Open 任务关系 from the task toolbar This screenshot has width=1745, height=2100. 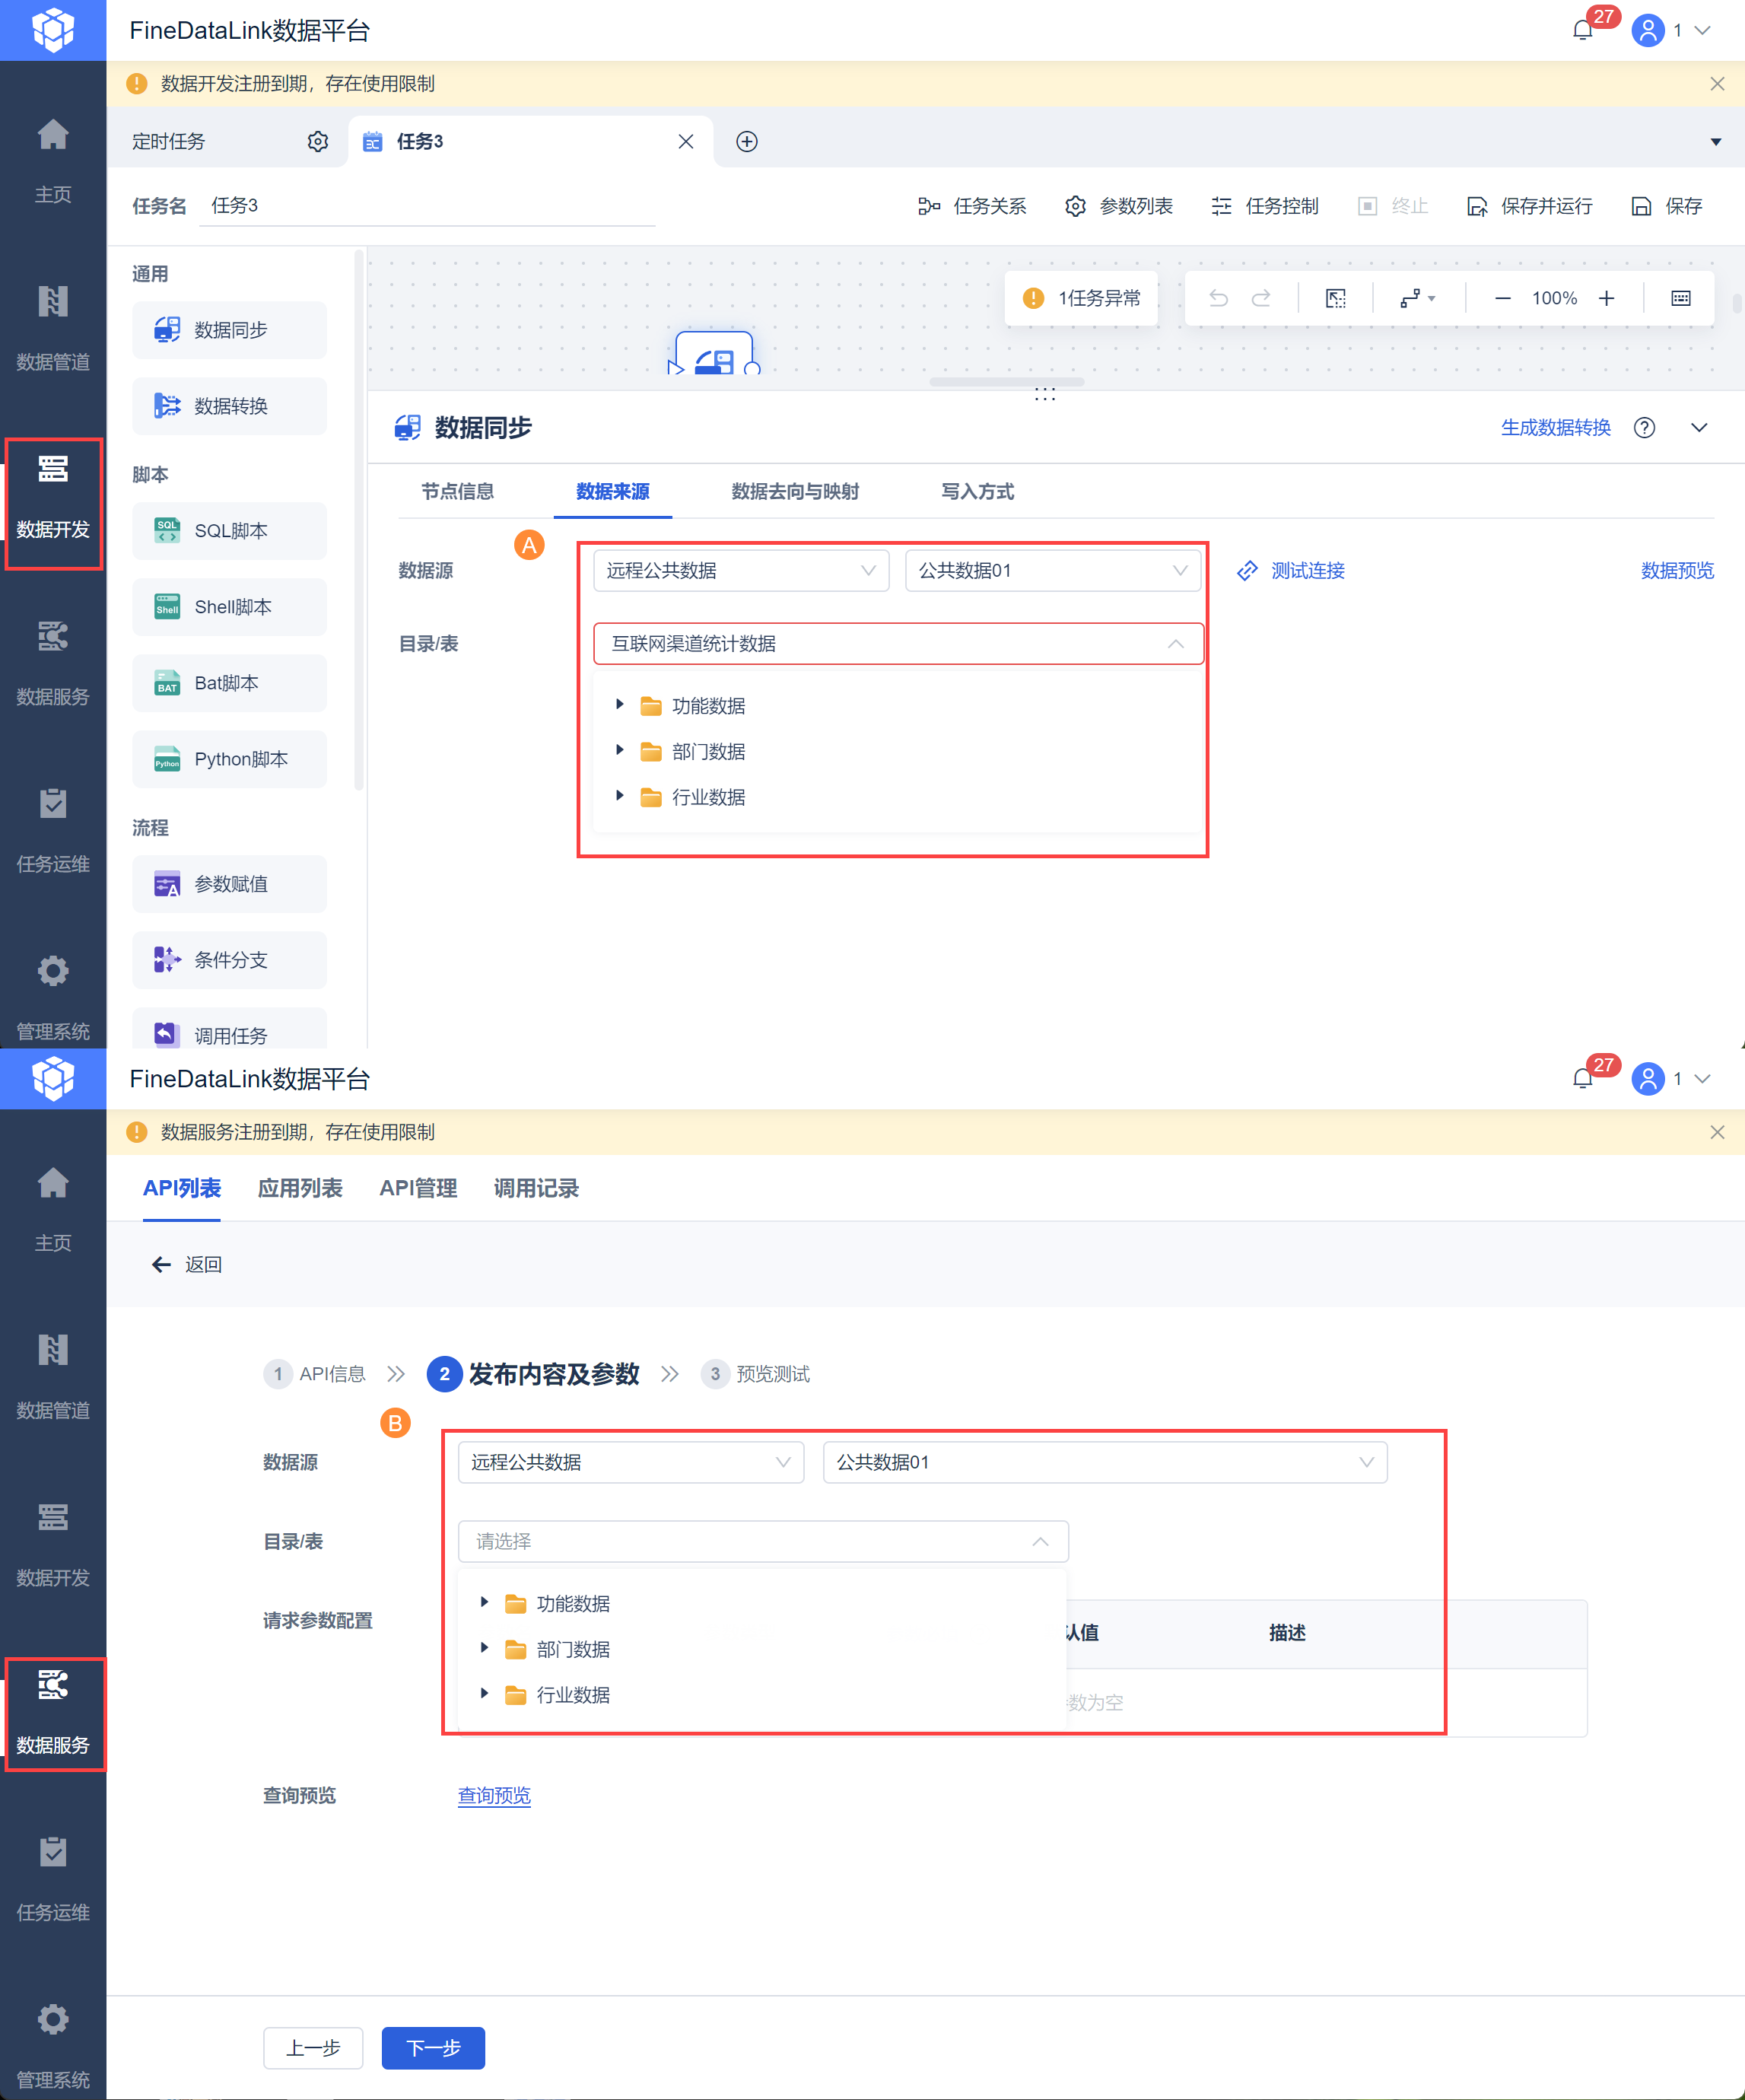[972, 206]
